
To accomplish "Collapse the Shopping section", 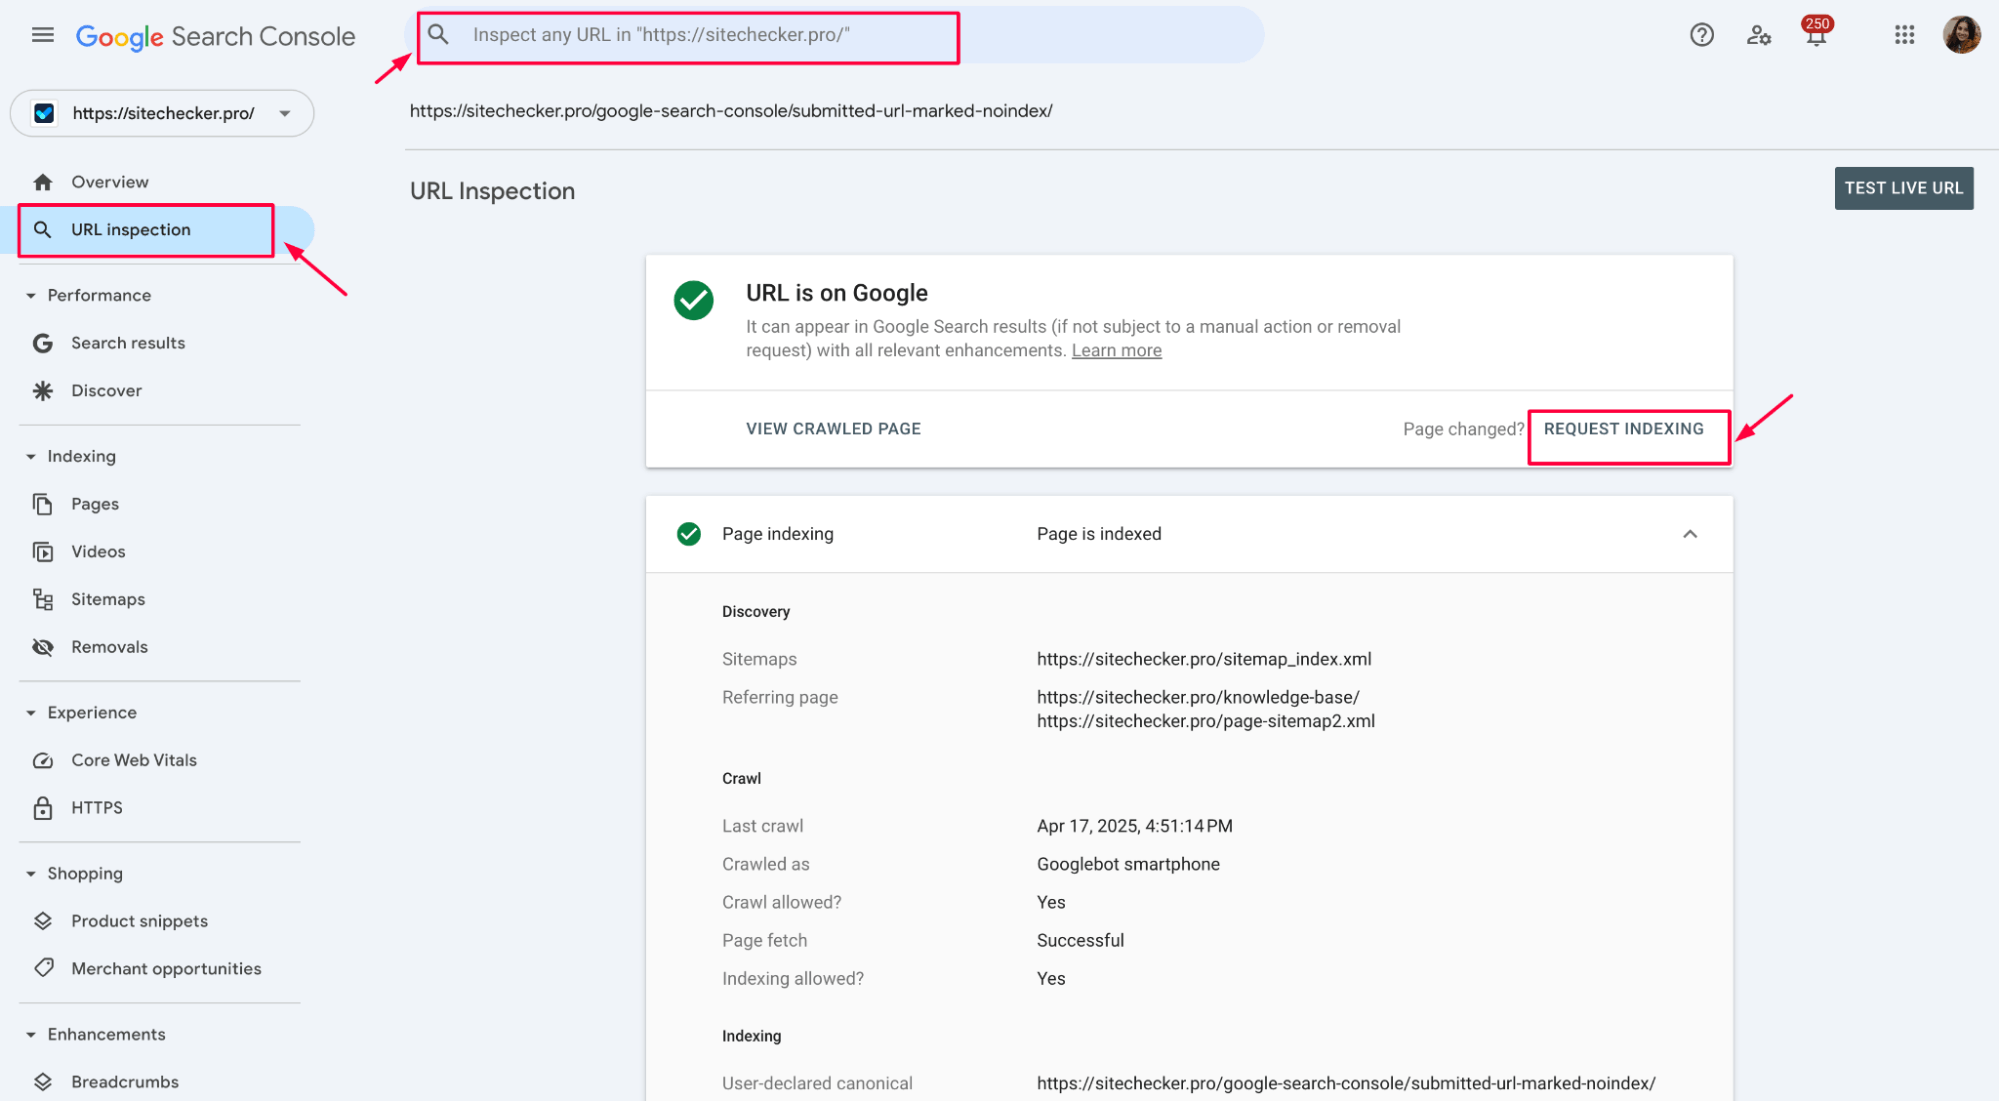I will click(31, 874).
